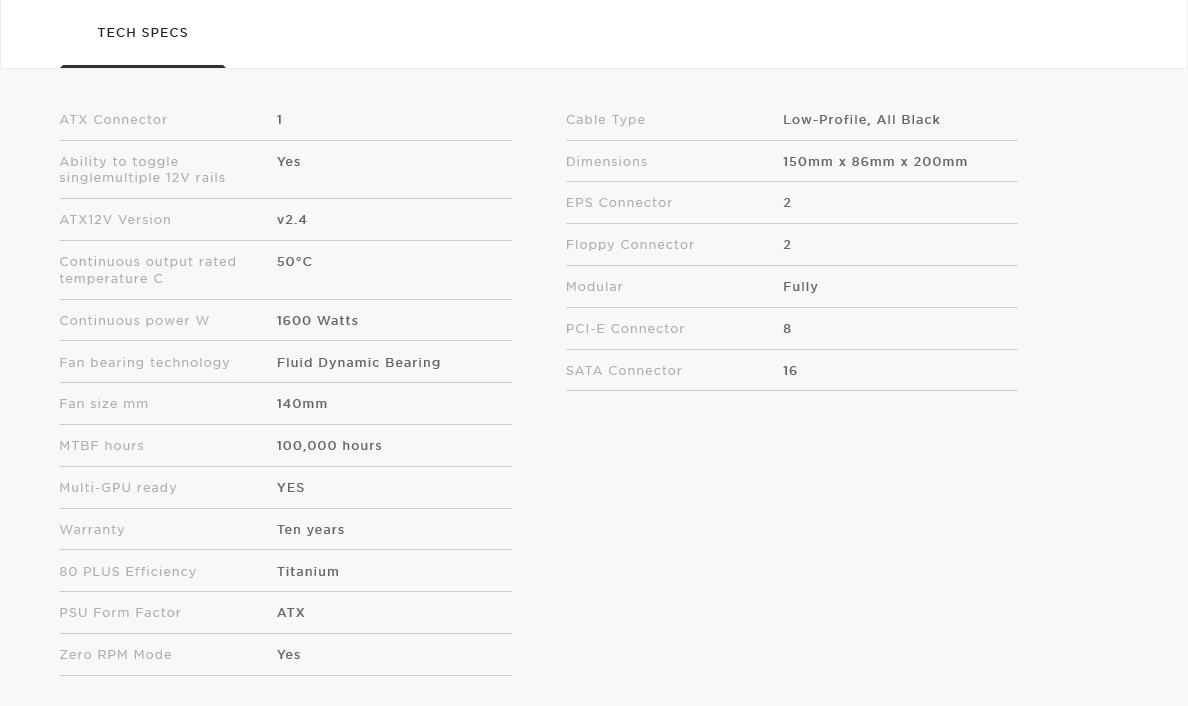Select the Multi-GPU ready label
Screen dimensions: 1188x706
coord(118,488)
